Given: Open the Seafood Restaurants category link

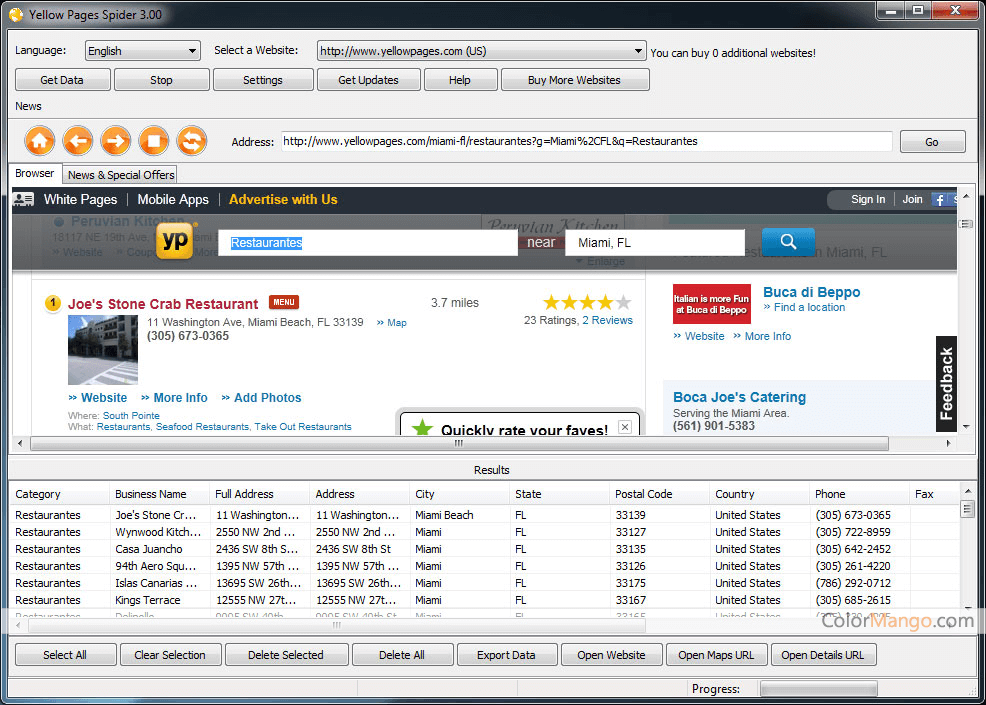Looking at the screenshot, I should [202, 426].
